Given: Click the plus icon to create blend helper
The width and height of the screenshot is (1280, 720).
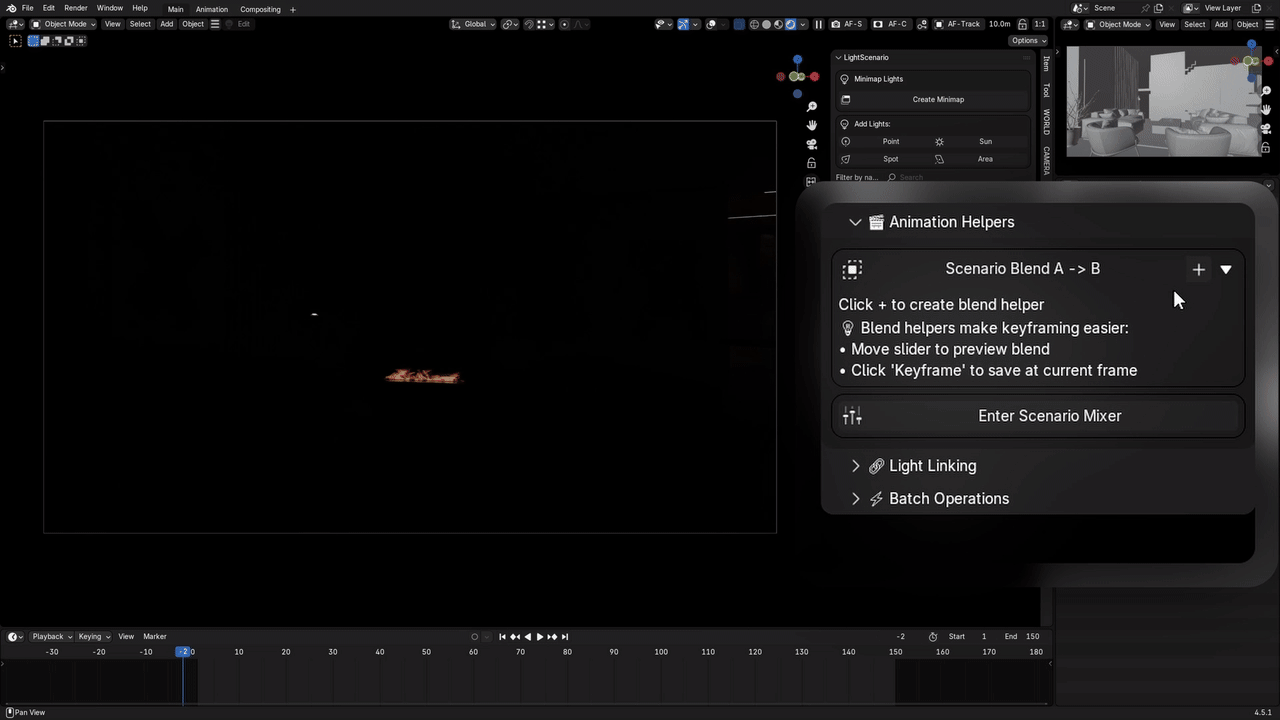Looking at the screenshot, I should pyautogui.click(x=1198, y=269).
